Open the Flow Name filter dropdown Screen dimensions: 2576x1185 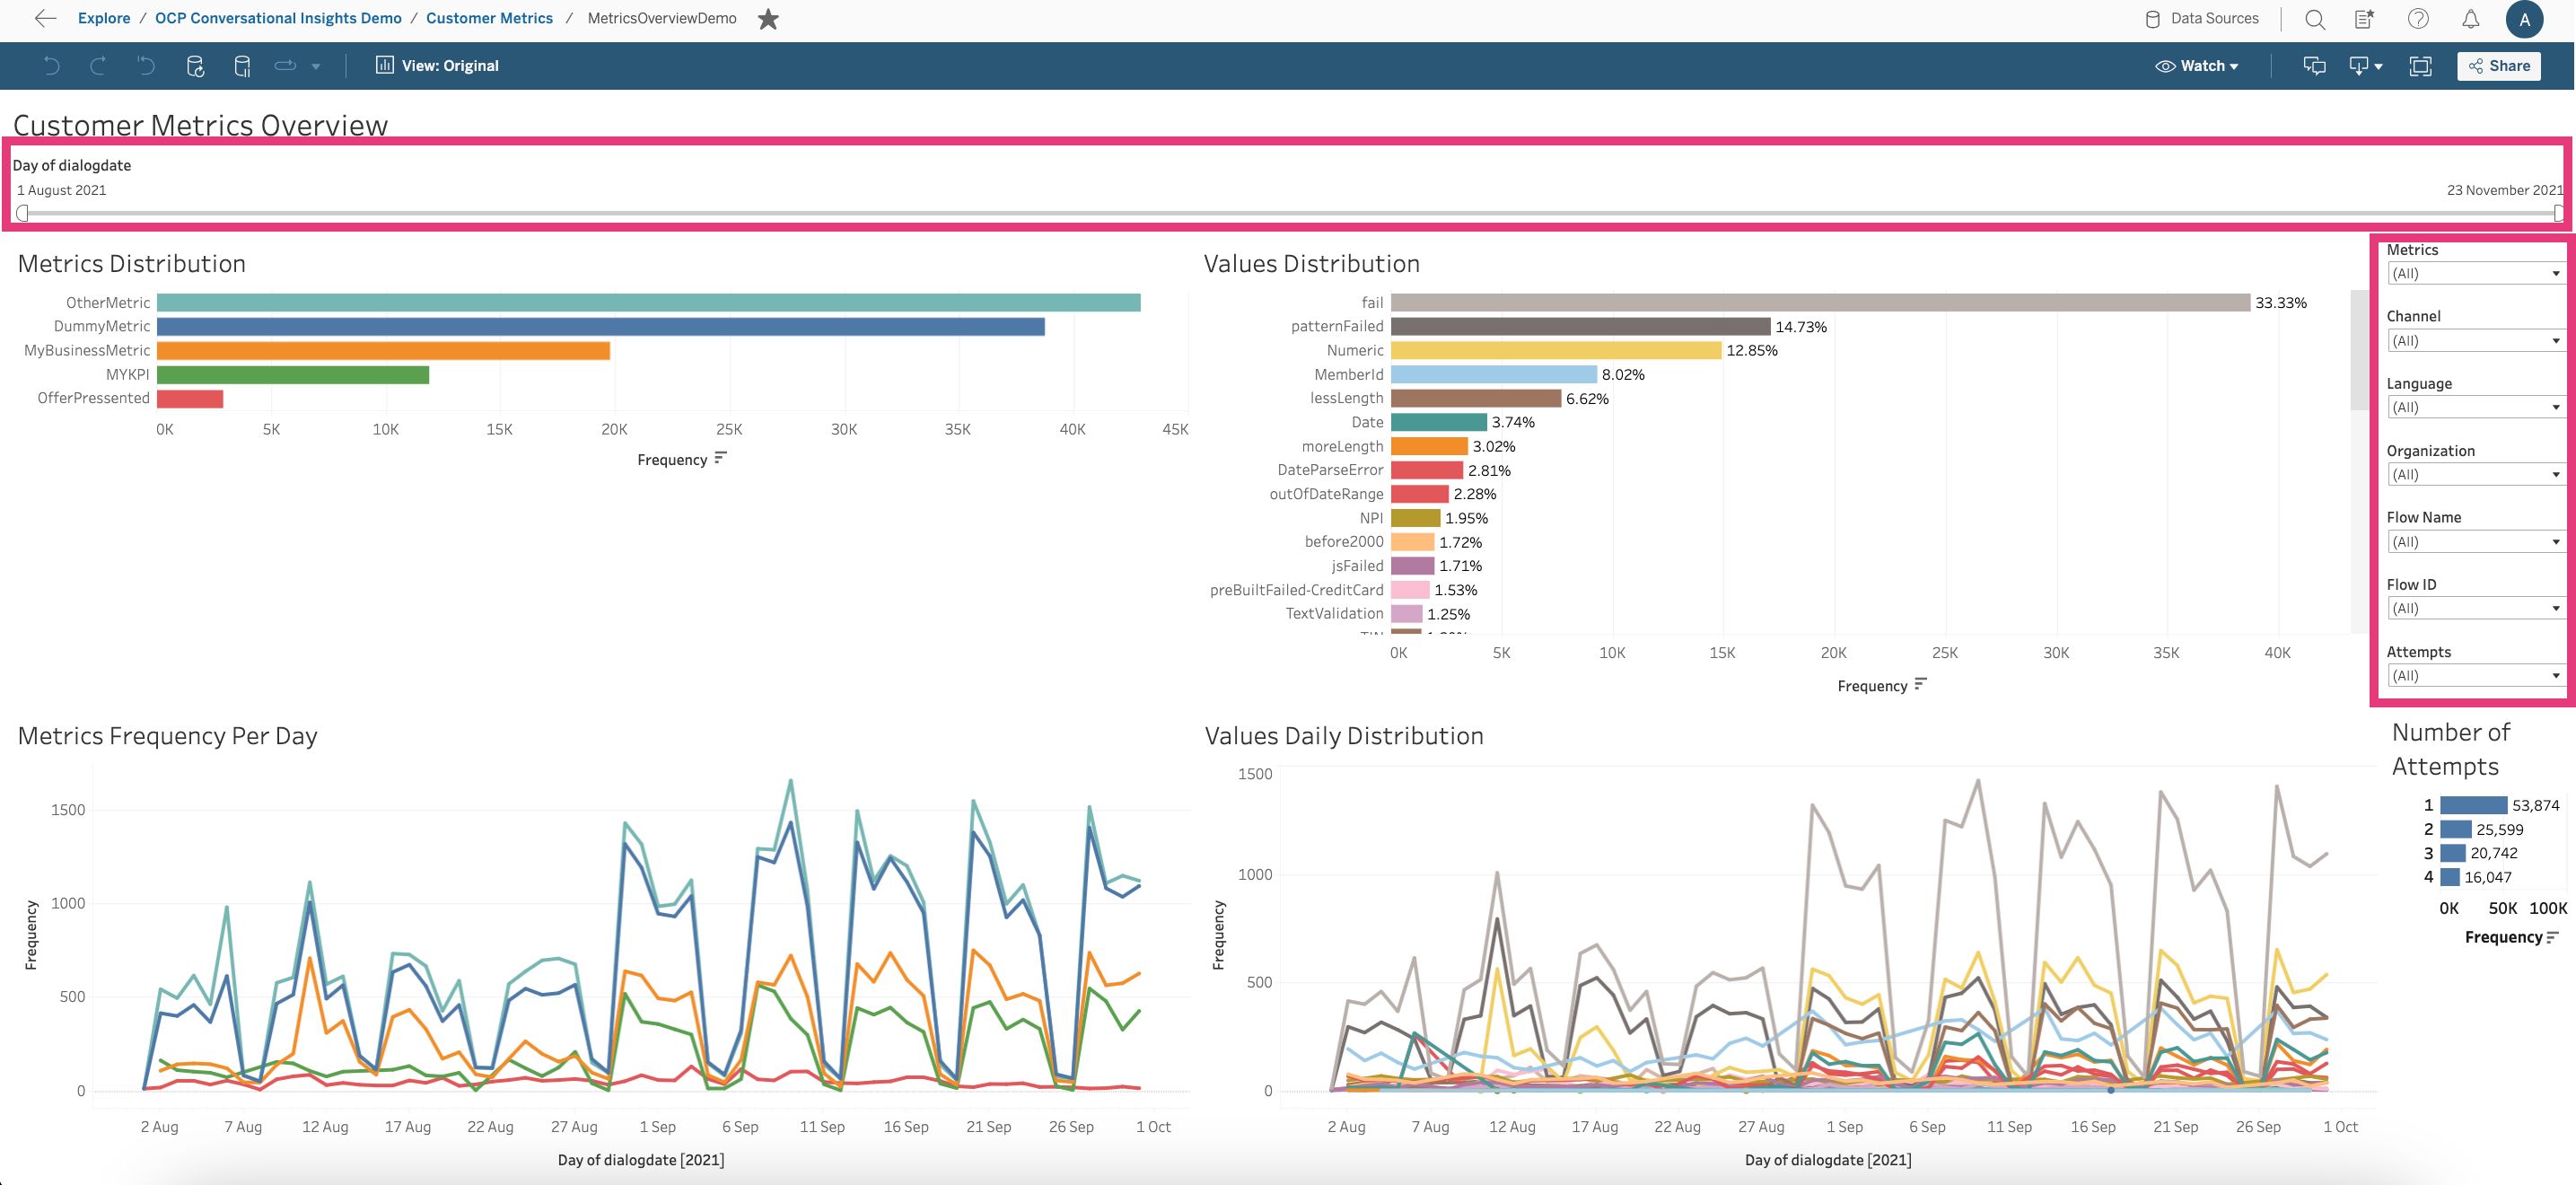pos(2474,542)
